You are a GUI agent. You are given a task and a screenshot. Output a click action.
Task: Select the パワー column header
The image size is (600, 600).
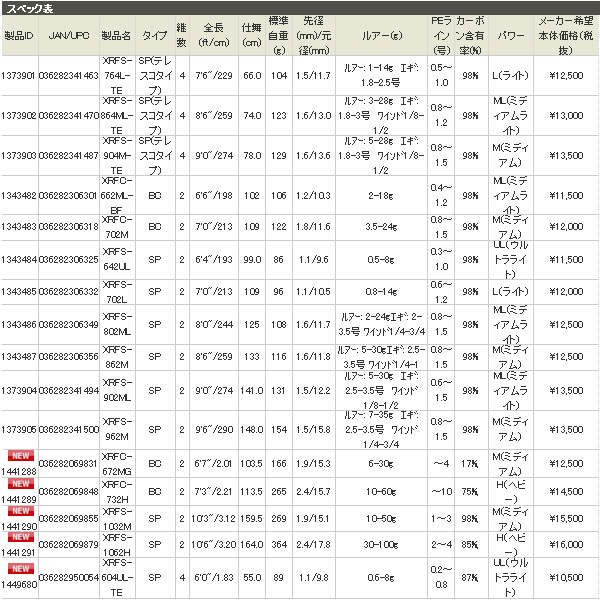(510, 36)
